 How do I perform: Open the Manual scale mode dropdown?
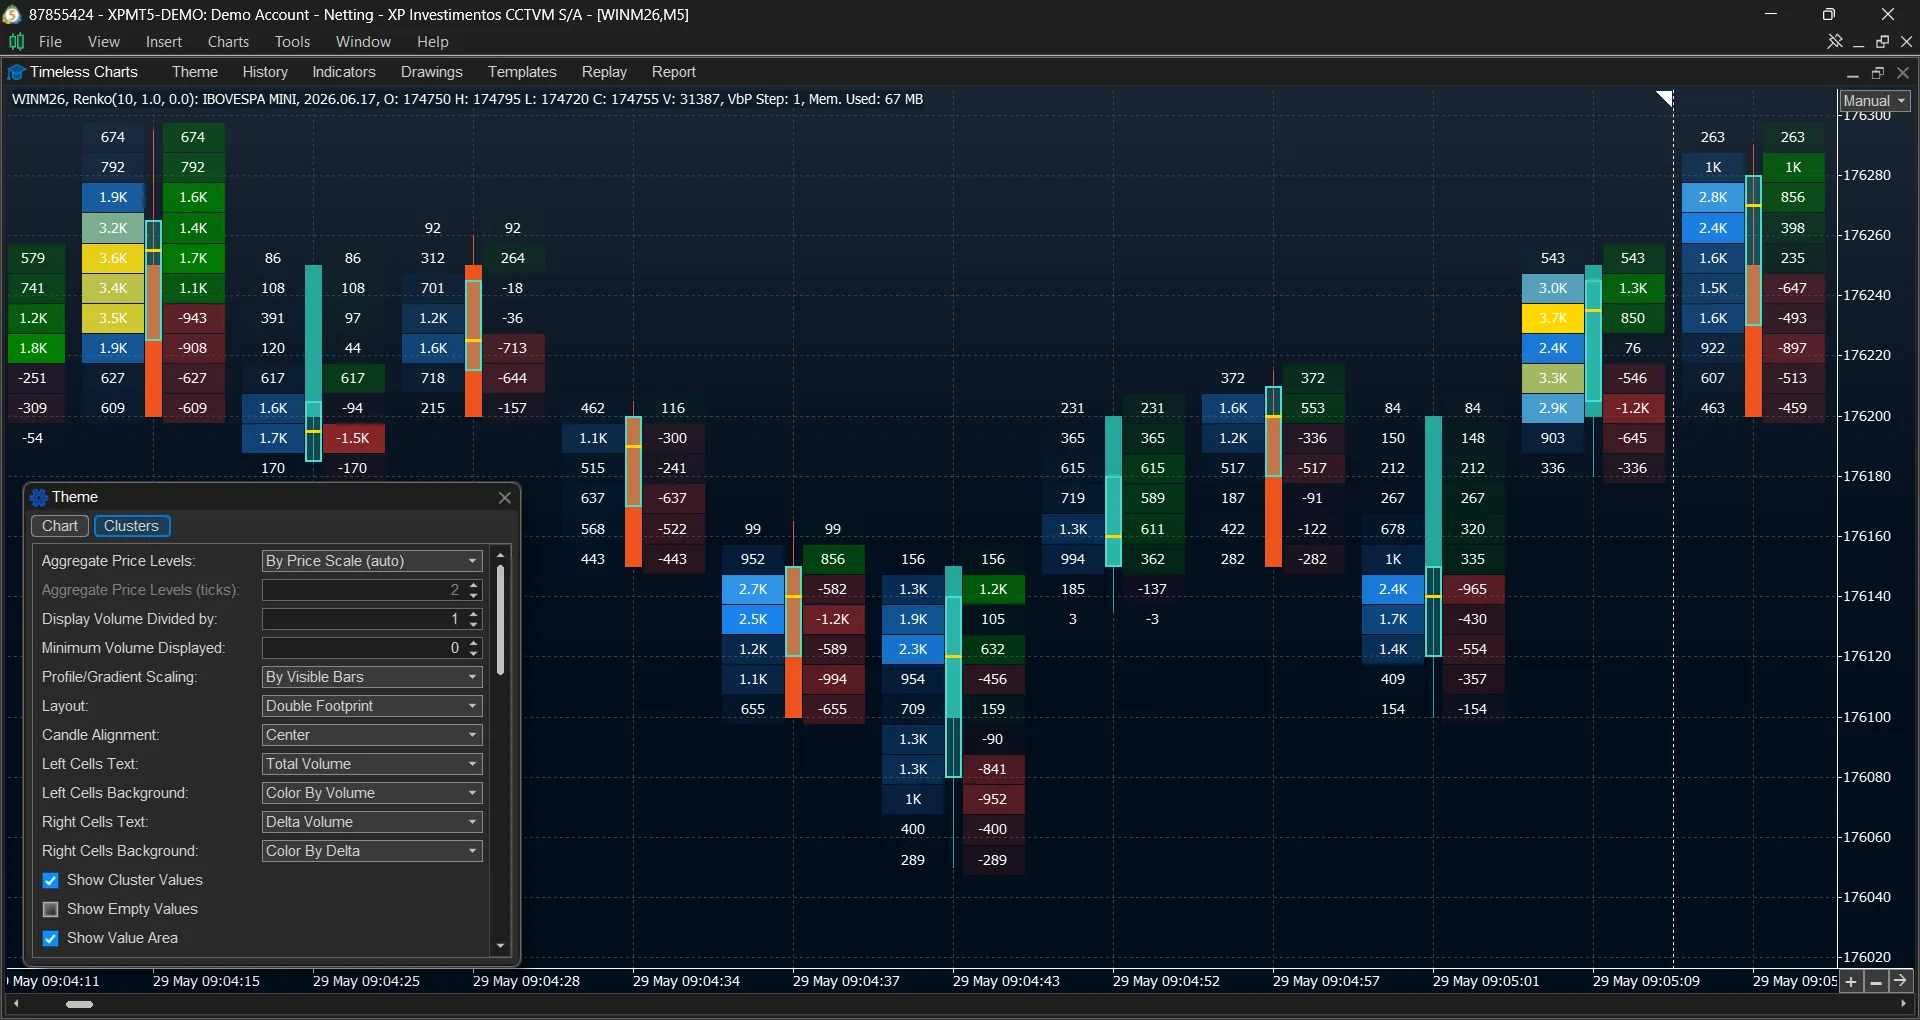[x=1874, y=101]
